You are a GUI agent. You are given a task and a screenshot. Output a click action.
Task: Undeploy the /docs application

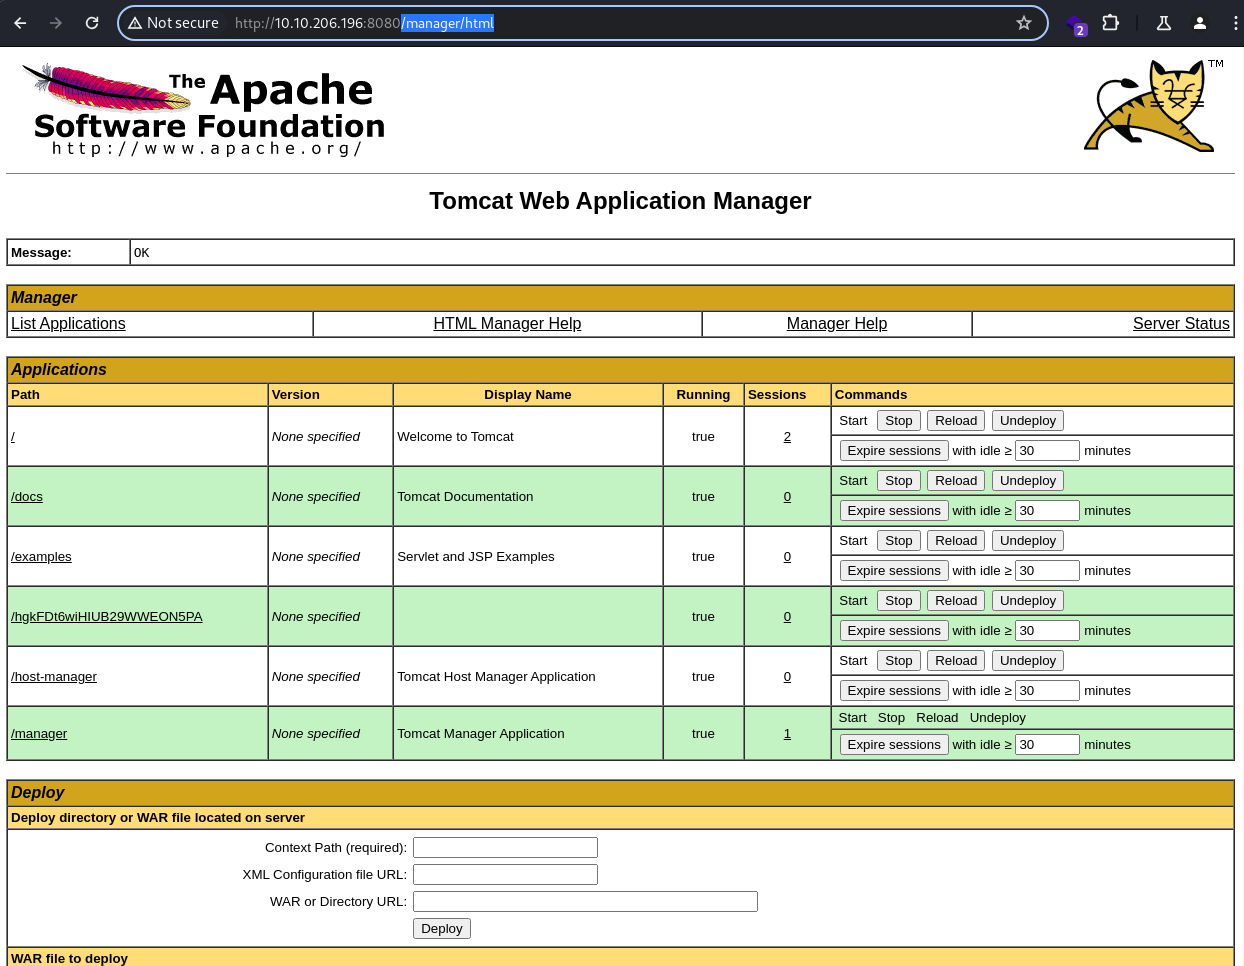1028,481
